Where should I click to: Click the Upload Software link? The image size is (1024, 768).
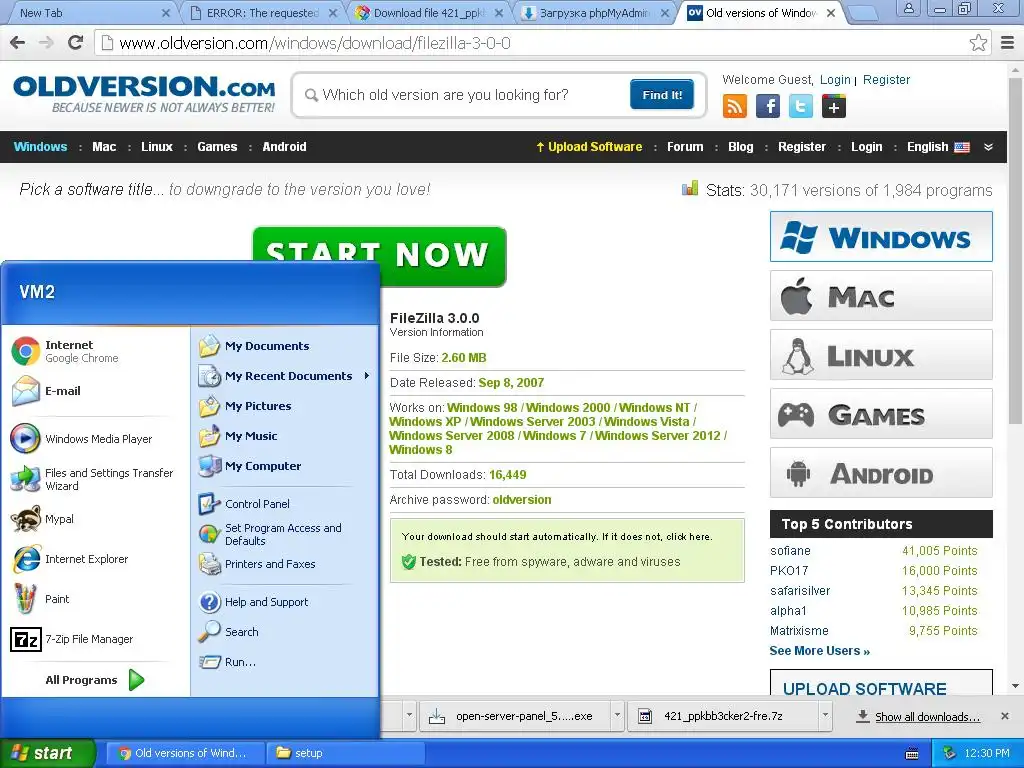pos(589,147)
